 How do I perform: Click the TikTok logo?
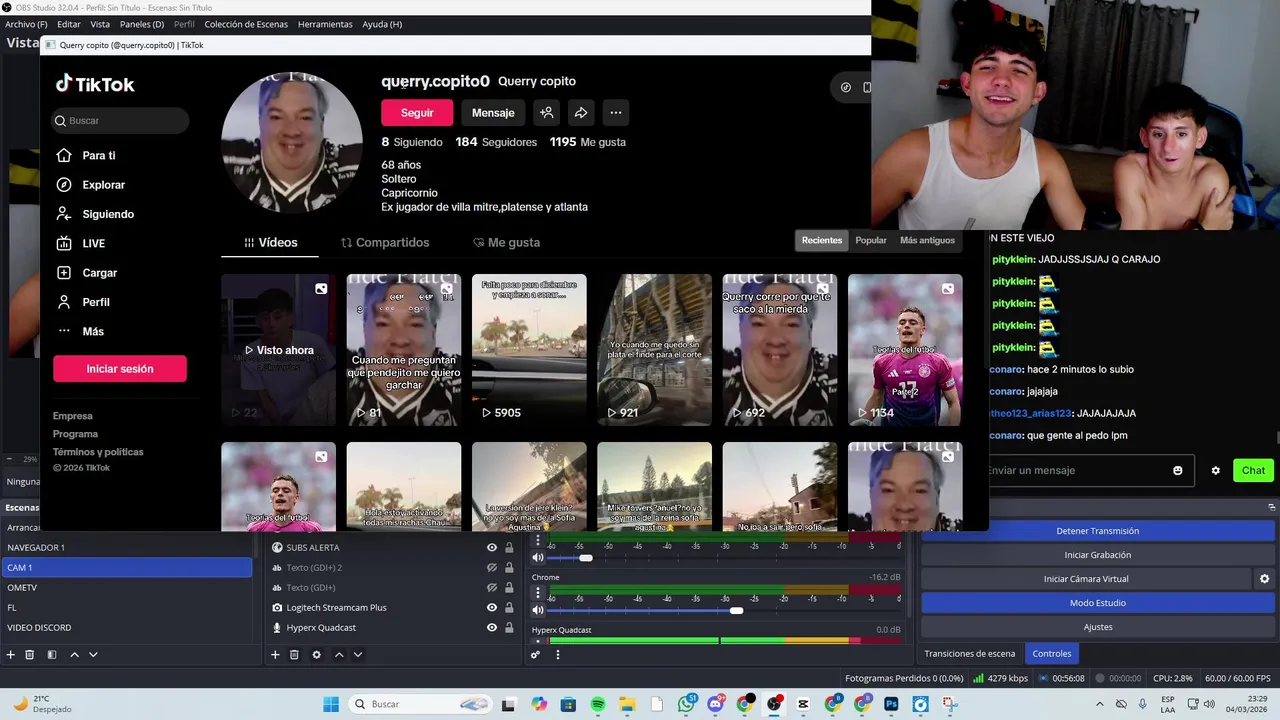(x=95, y=84)
